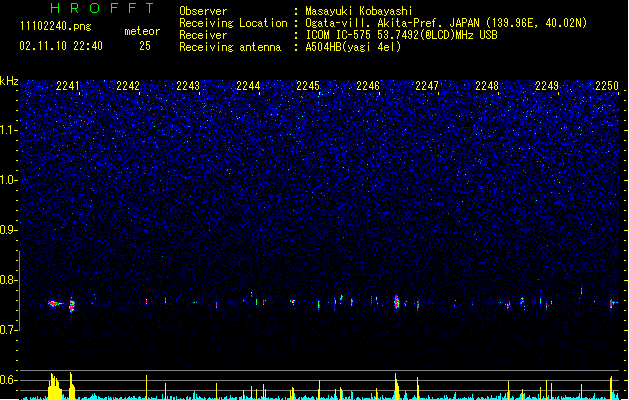Click the 0.9 kHz axis label

coord(9,230)
